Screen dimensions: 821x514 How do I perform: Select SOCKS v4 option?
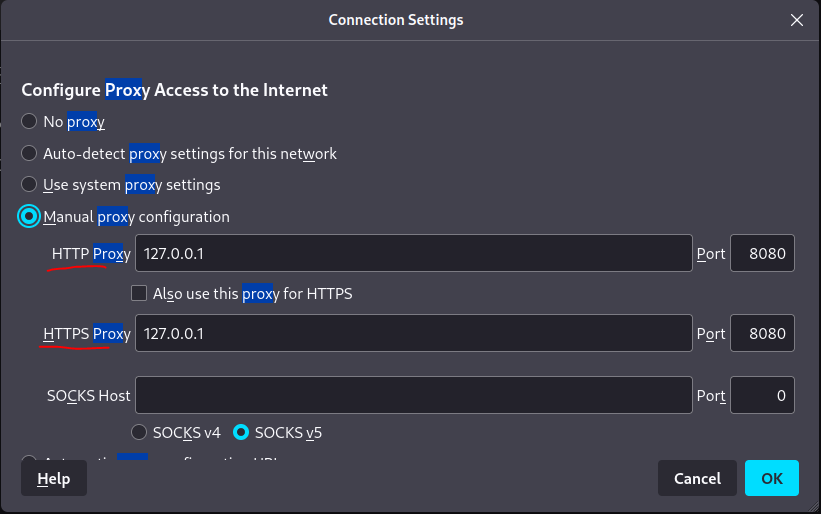tap(139, 432)
